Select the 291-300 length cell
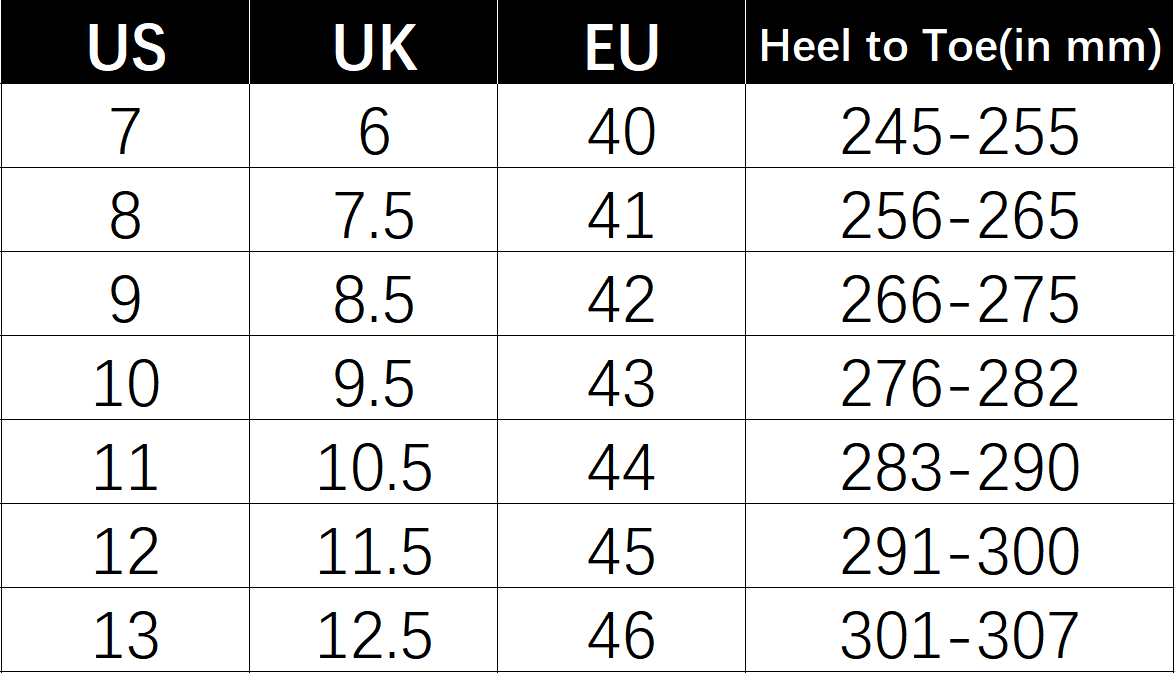This screenshot has width=1176, height=673. (x=959, y=546)
